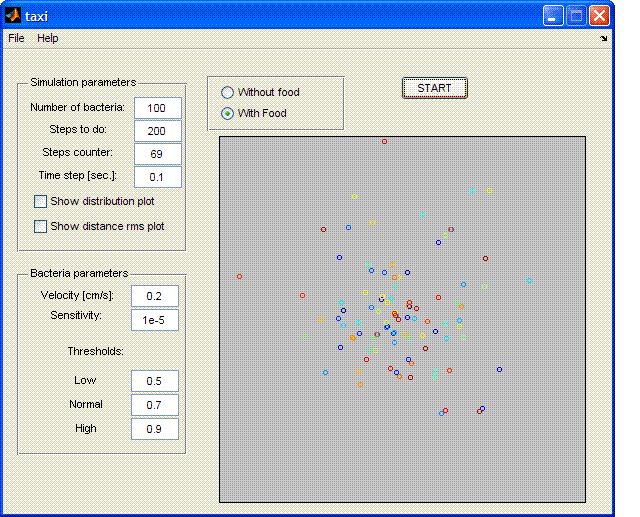The image size is (640, 517).
Task: Click the Velocity input field
Action: 155,296
